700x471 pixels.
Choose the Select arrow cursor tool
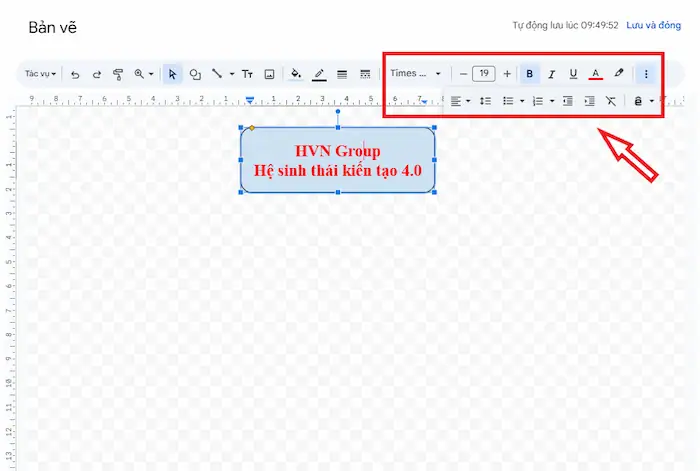[x=172, y=74]
